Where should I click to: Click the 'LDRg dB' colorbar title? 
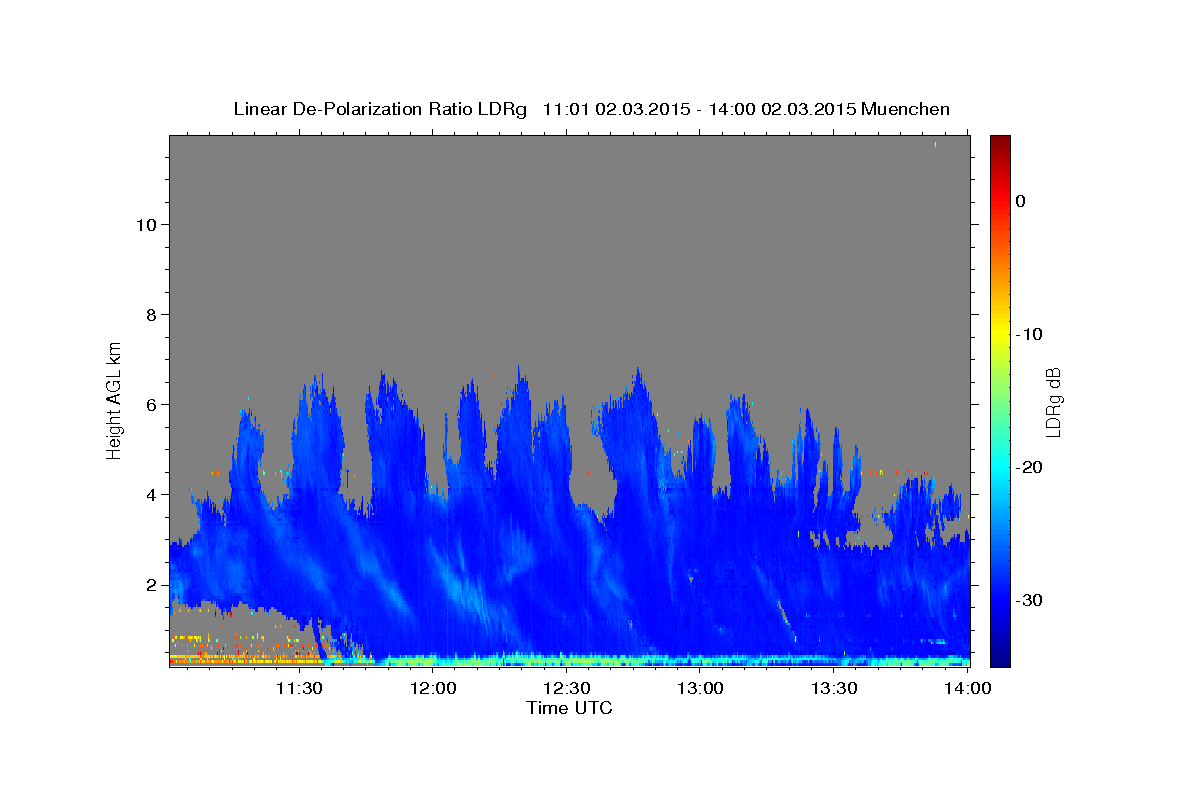point(1054,401)
